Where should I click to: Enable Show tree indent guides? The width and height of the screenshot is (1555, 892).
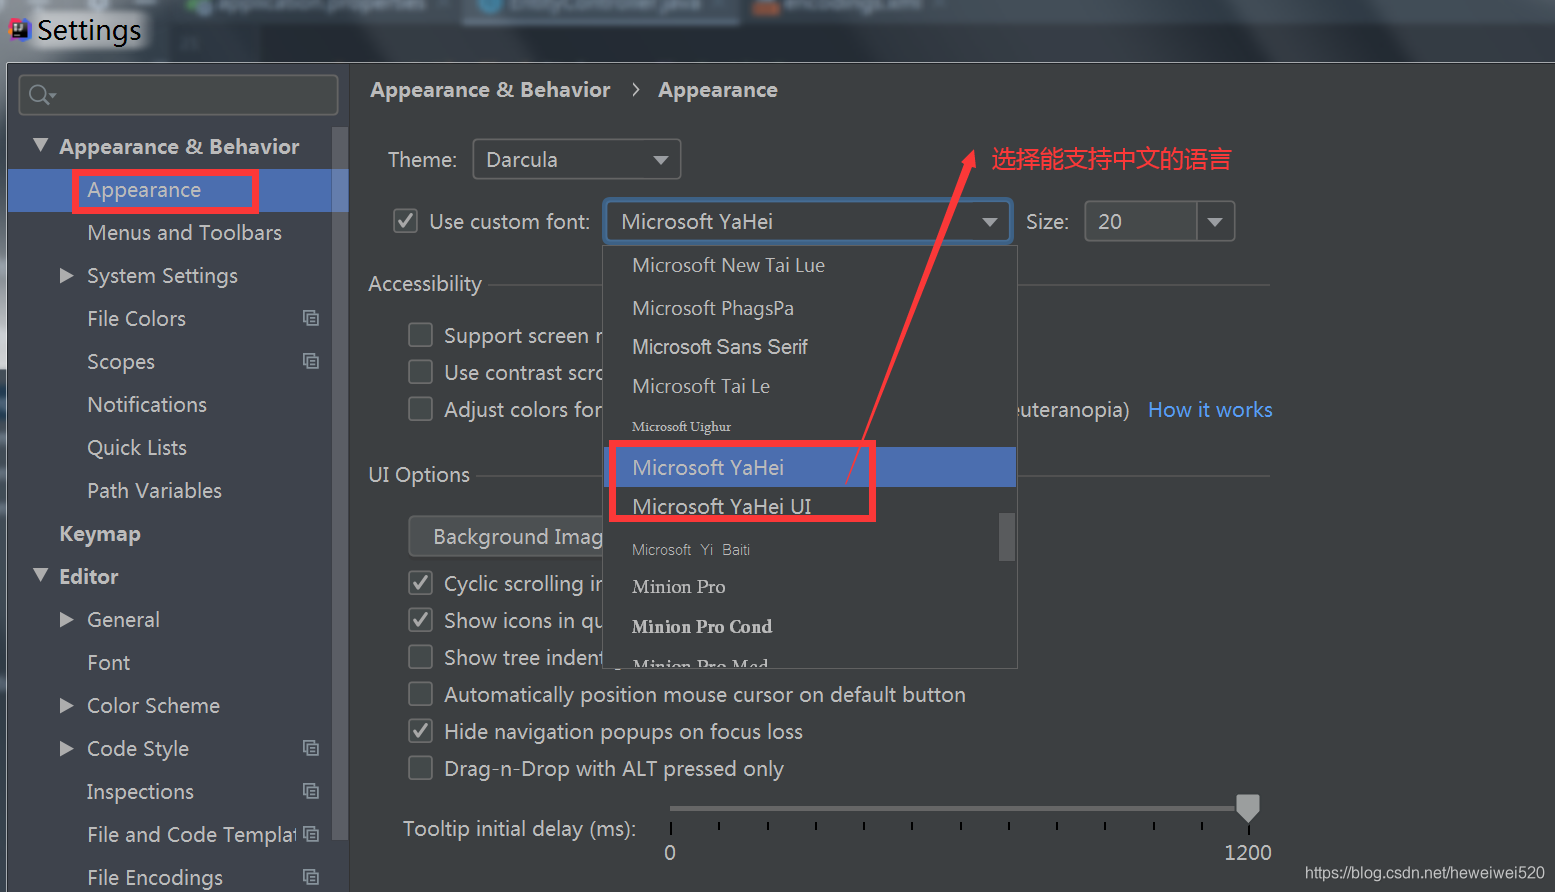[x=421, y=657]
